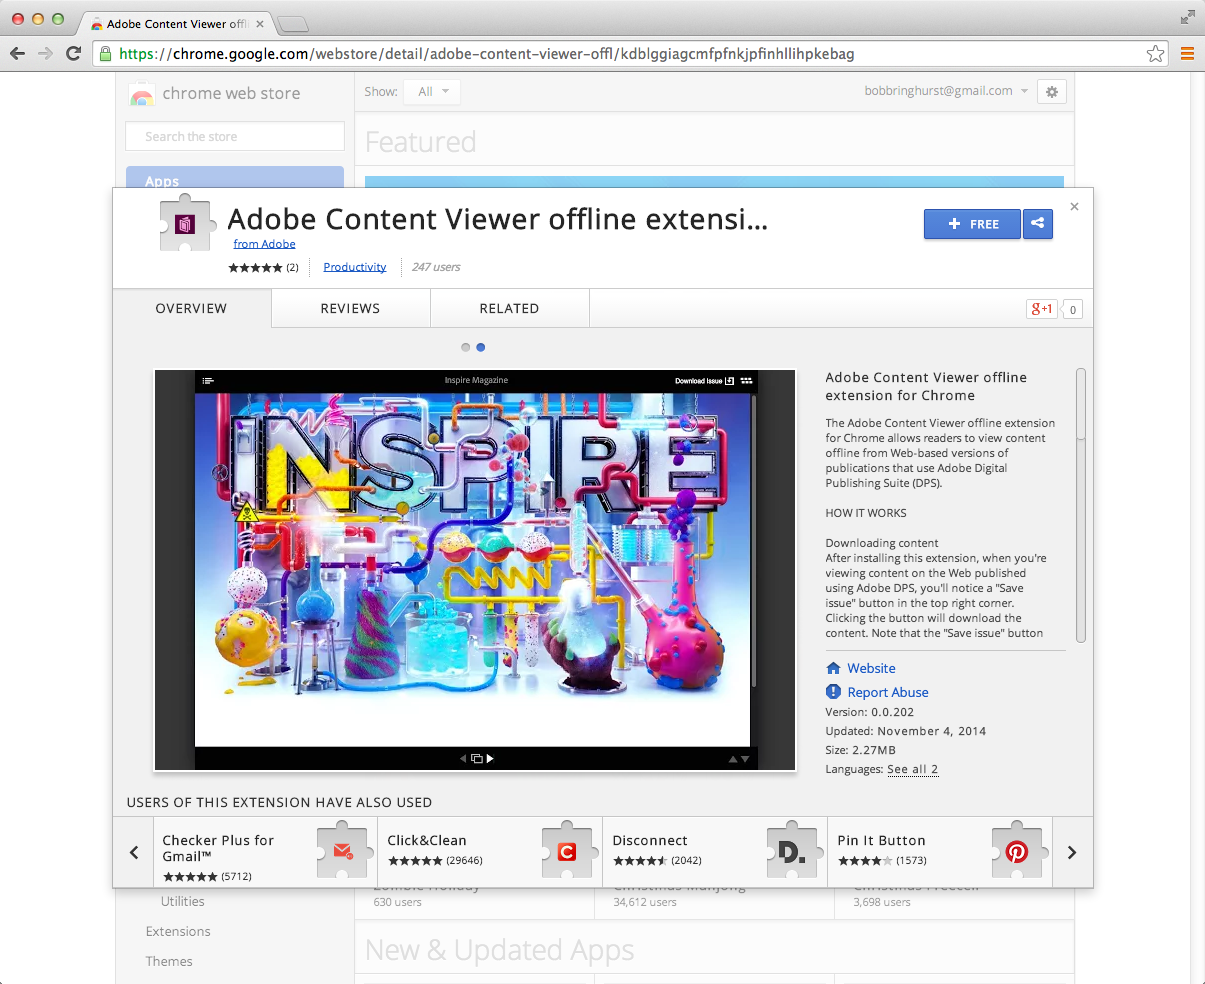Open the settings gear menu
The width and height of the screenshot is (1205, 984).
pyautogui.click(x=1051, y=92)
